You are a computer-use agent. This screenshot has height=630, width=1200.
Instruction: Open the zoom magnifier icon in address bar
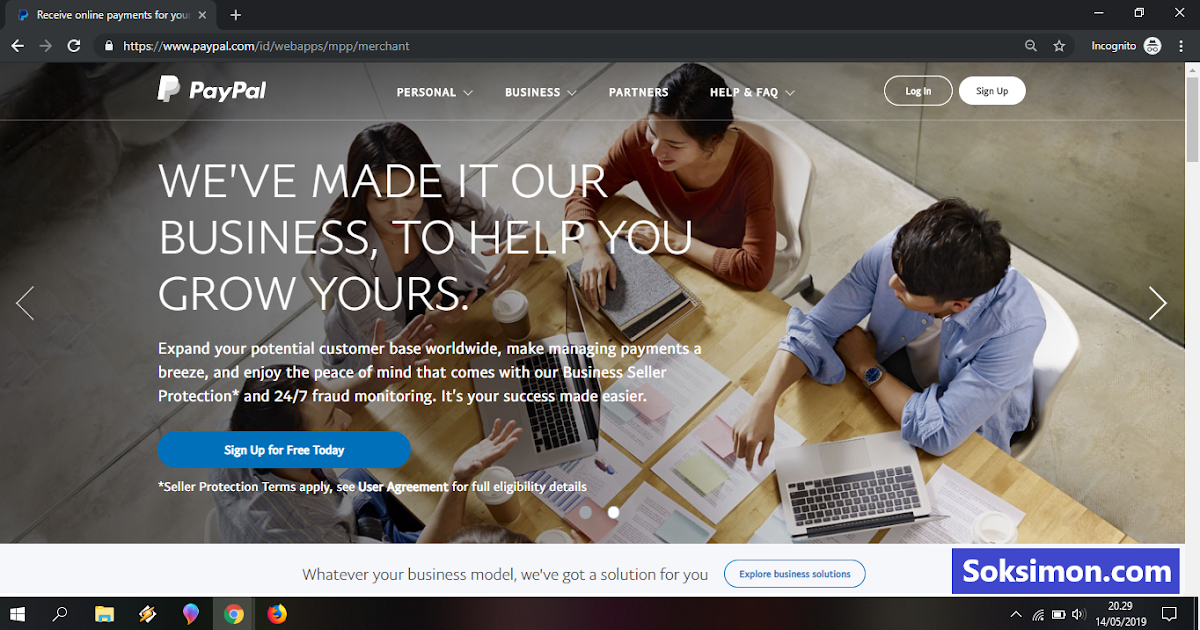click(x=1031, y=46)
